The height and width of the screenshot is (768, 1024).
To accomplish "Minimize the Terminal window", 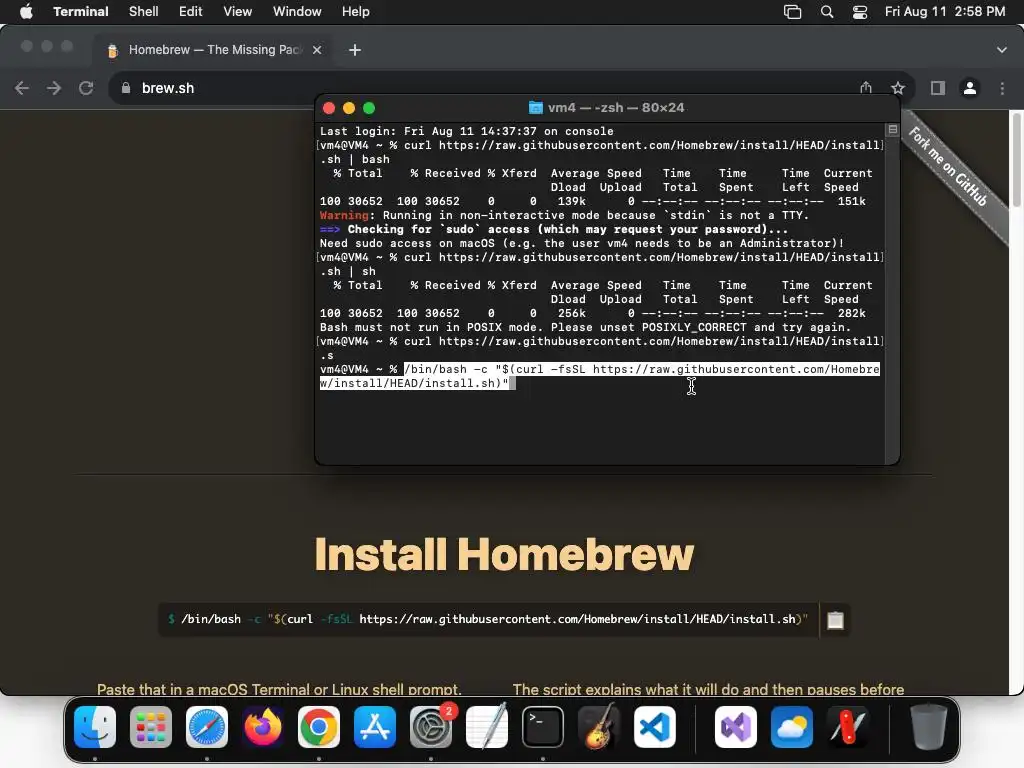I will [349, 108].
